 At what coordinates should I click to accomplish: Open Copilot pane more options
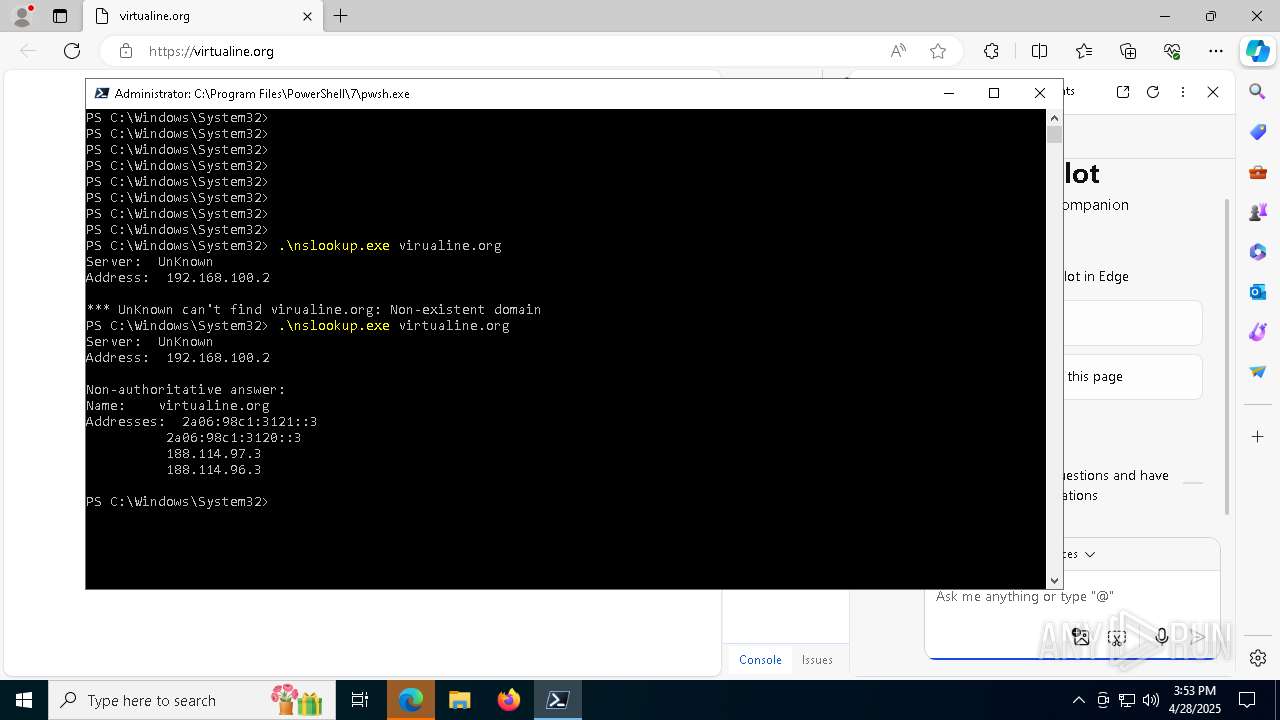(x=1183, y=92)
